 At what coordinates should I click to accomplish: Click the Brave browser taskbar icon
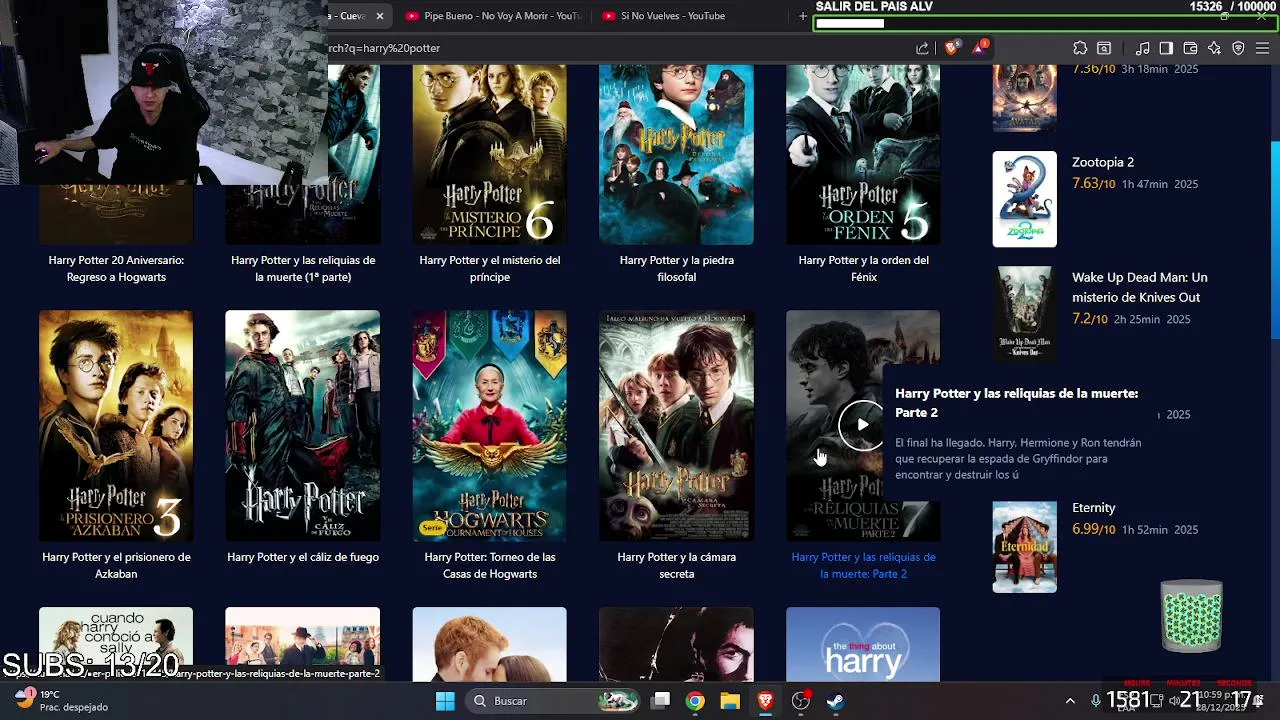pyautogui.click(x=765, y=701)
